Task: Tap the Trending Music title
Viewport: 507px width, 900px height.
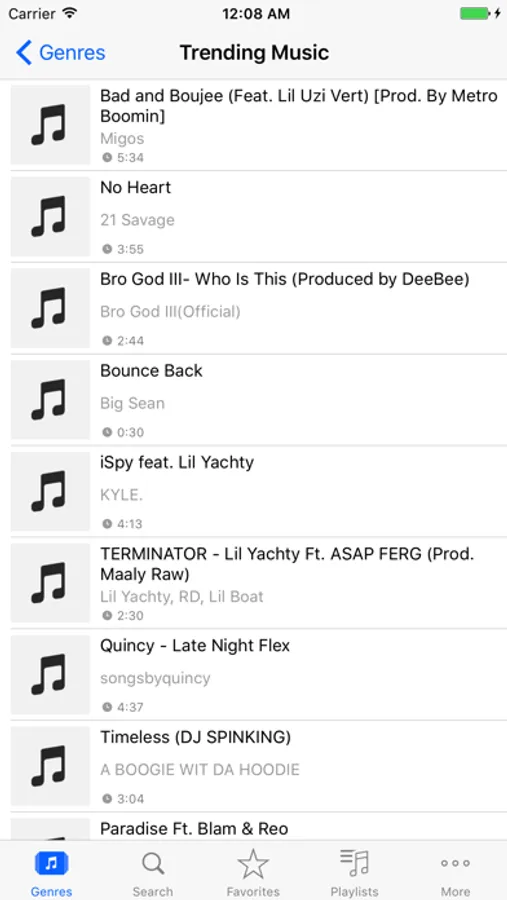Action: click(254, 53)
